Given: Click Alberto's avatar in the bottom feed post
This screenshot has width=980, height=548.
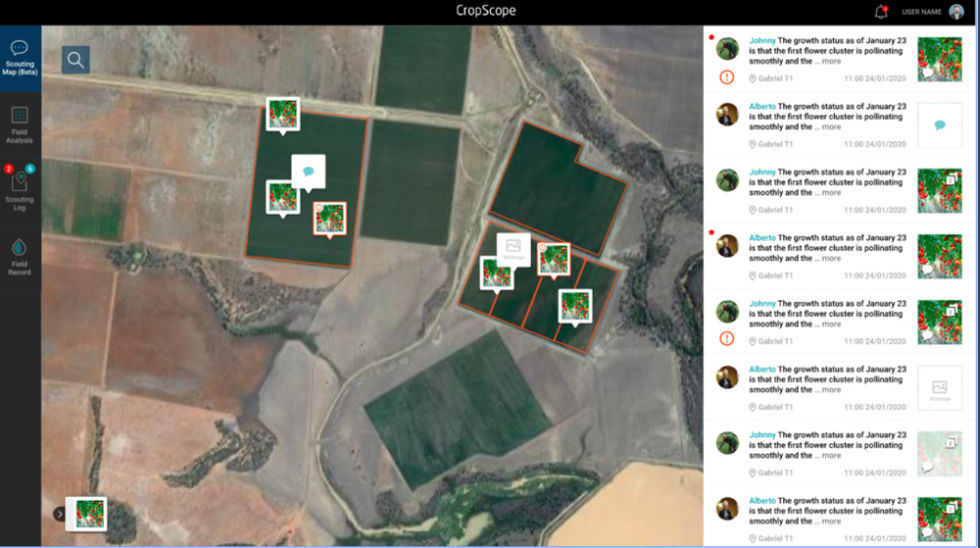Looking at the screenshot, I should [x=727, y=509].
